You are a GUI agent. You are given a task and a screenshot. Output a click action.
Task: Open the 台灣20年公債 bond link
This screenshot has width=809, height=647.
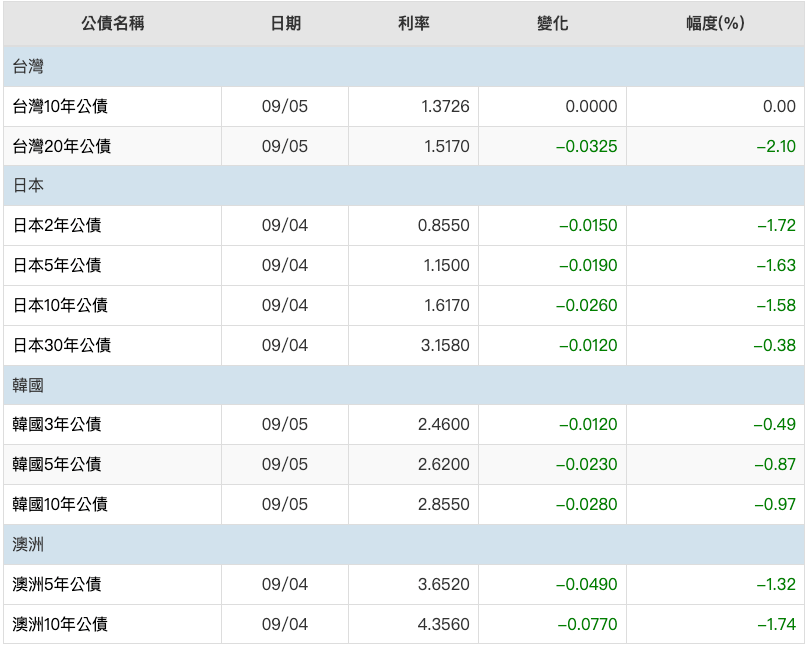(62, 146)
